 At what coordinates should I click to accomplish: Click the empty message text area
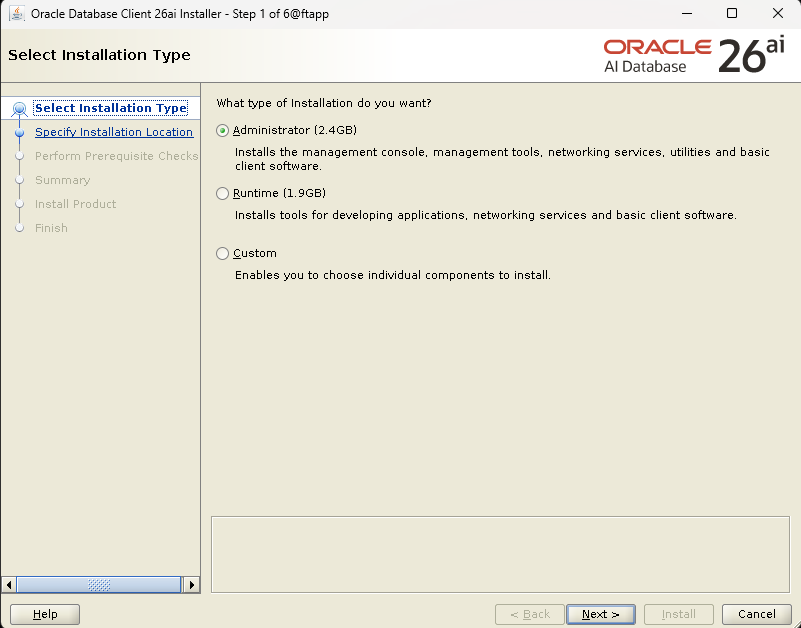click(x=500, y=554)
